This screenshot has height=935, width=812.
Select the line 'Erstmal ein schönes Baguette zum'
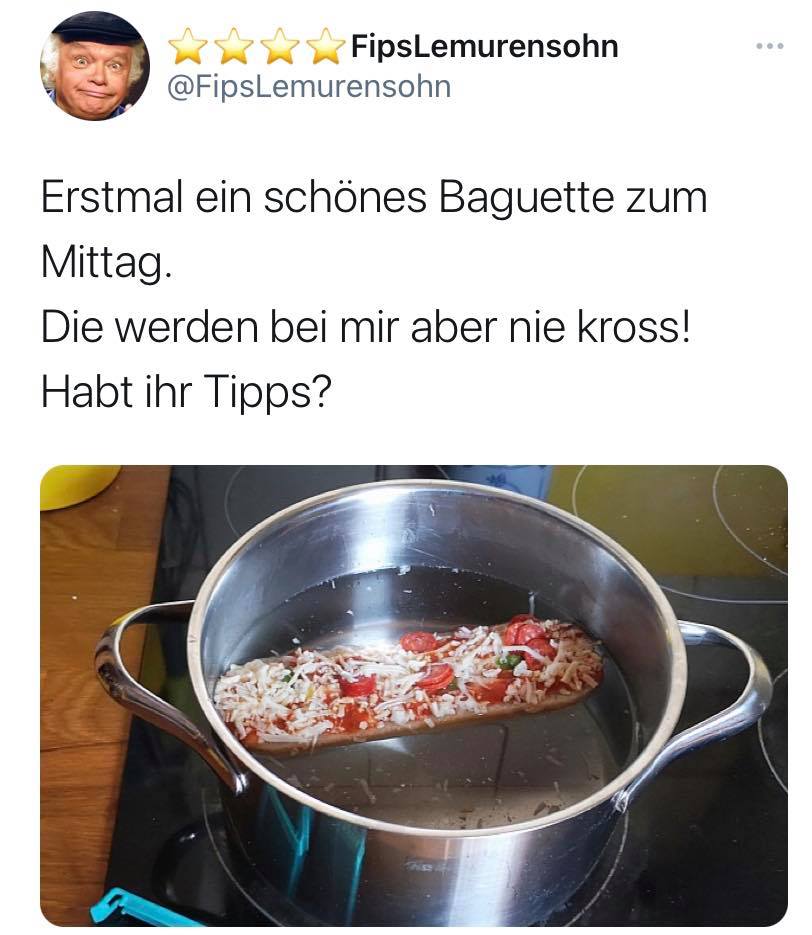coord(374,198)
